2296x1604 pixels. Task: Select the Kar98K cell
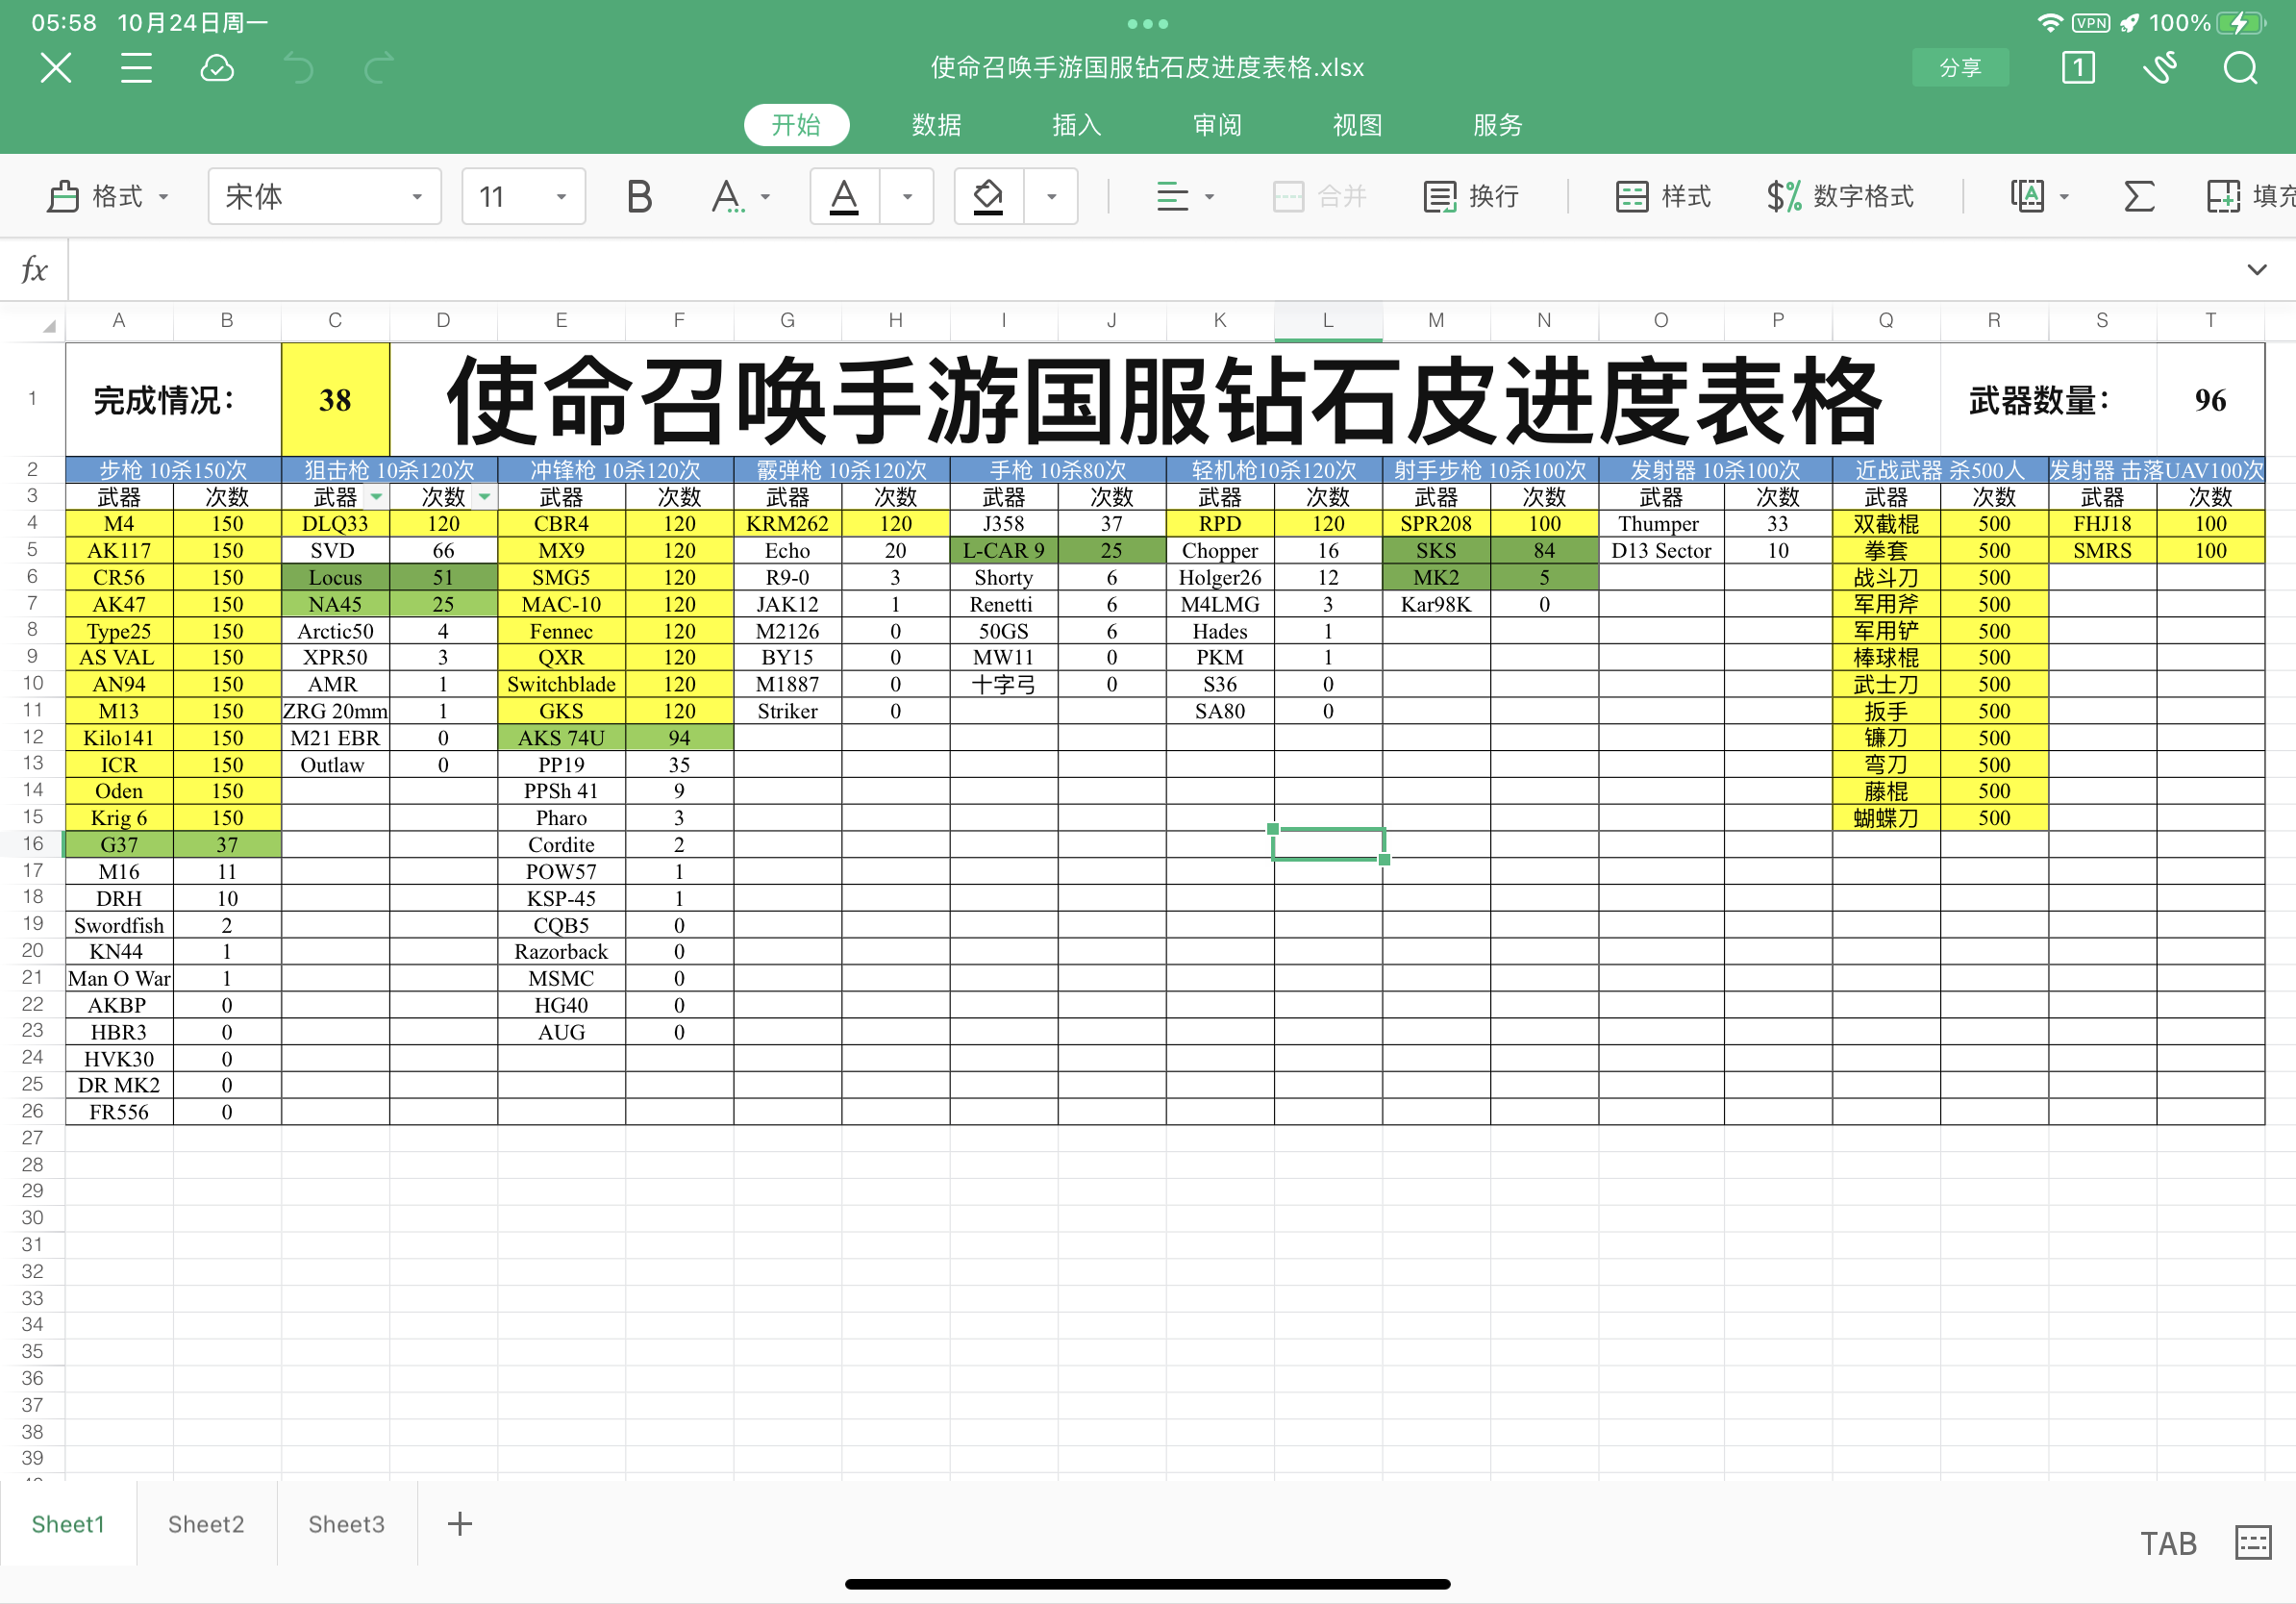[x=1436, y=604]
